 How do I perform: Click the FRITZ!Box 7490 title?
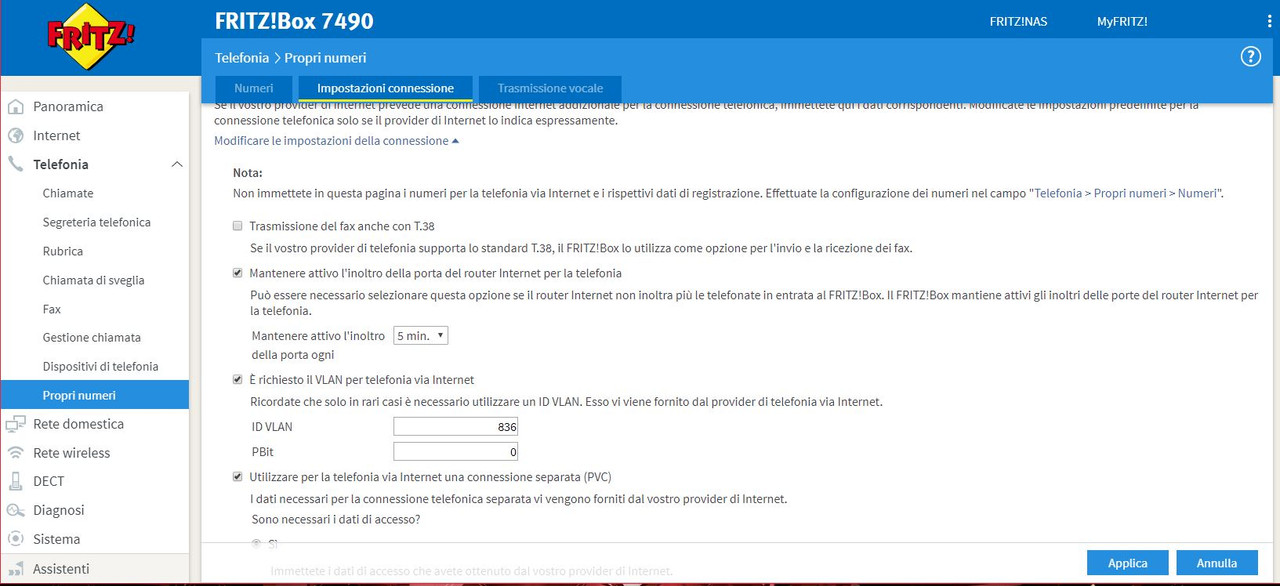(294, 21)
